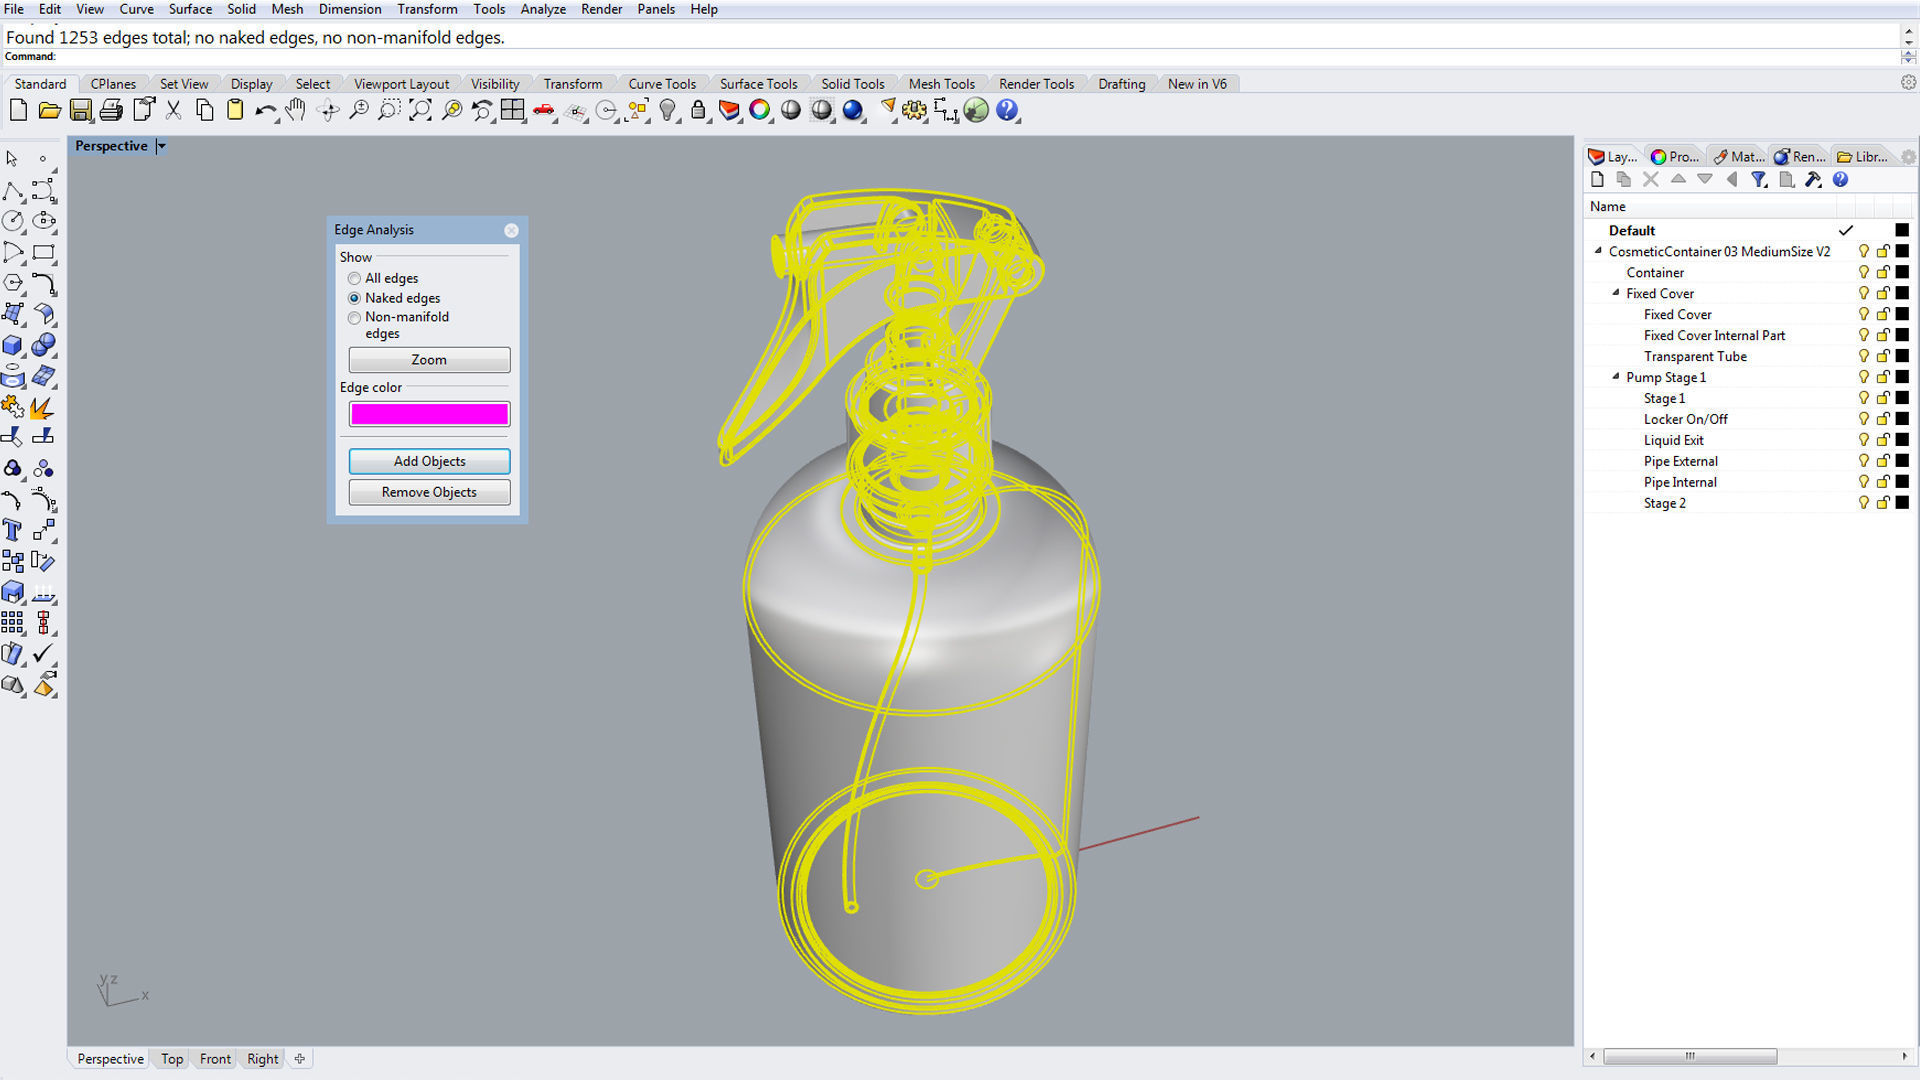Select the Rectangle tool in left sidebar
The width and height of the screenshot is (1920, 1080).
pos(44,252)
